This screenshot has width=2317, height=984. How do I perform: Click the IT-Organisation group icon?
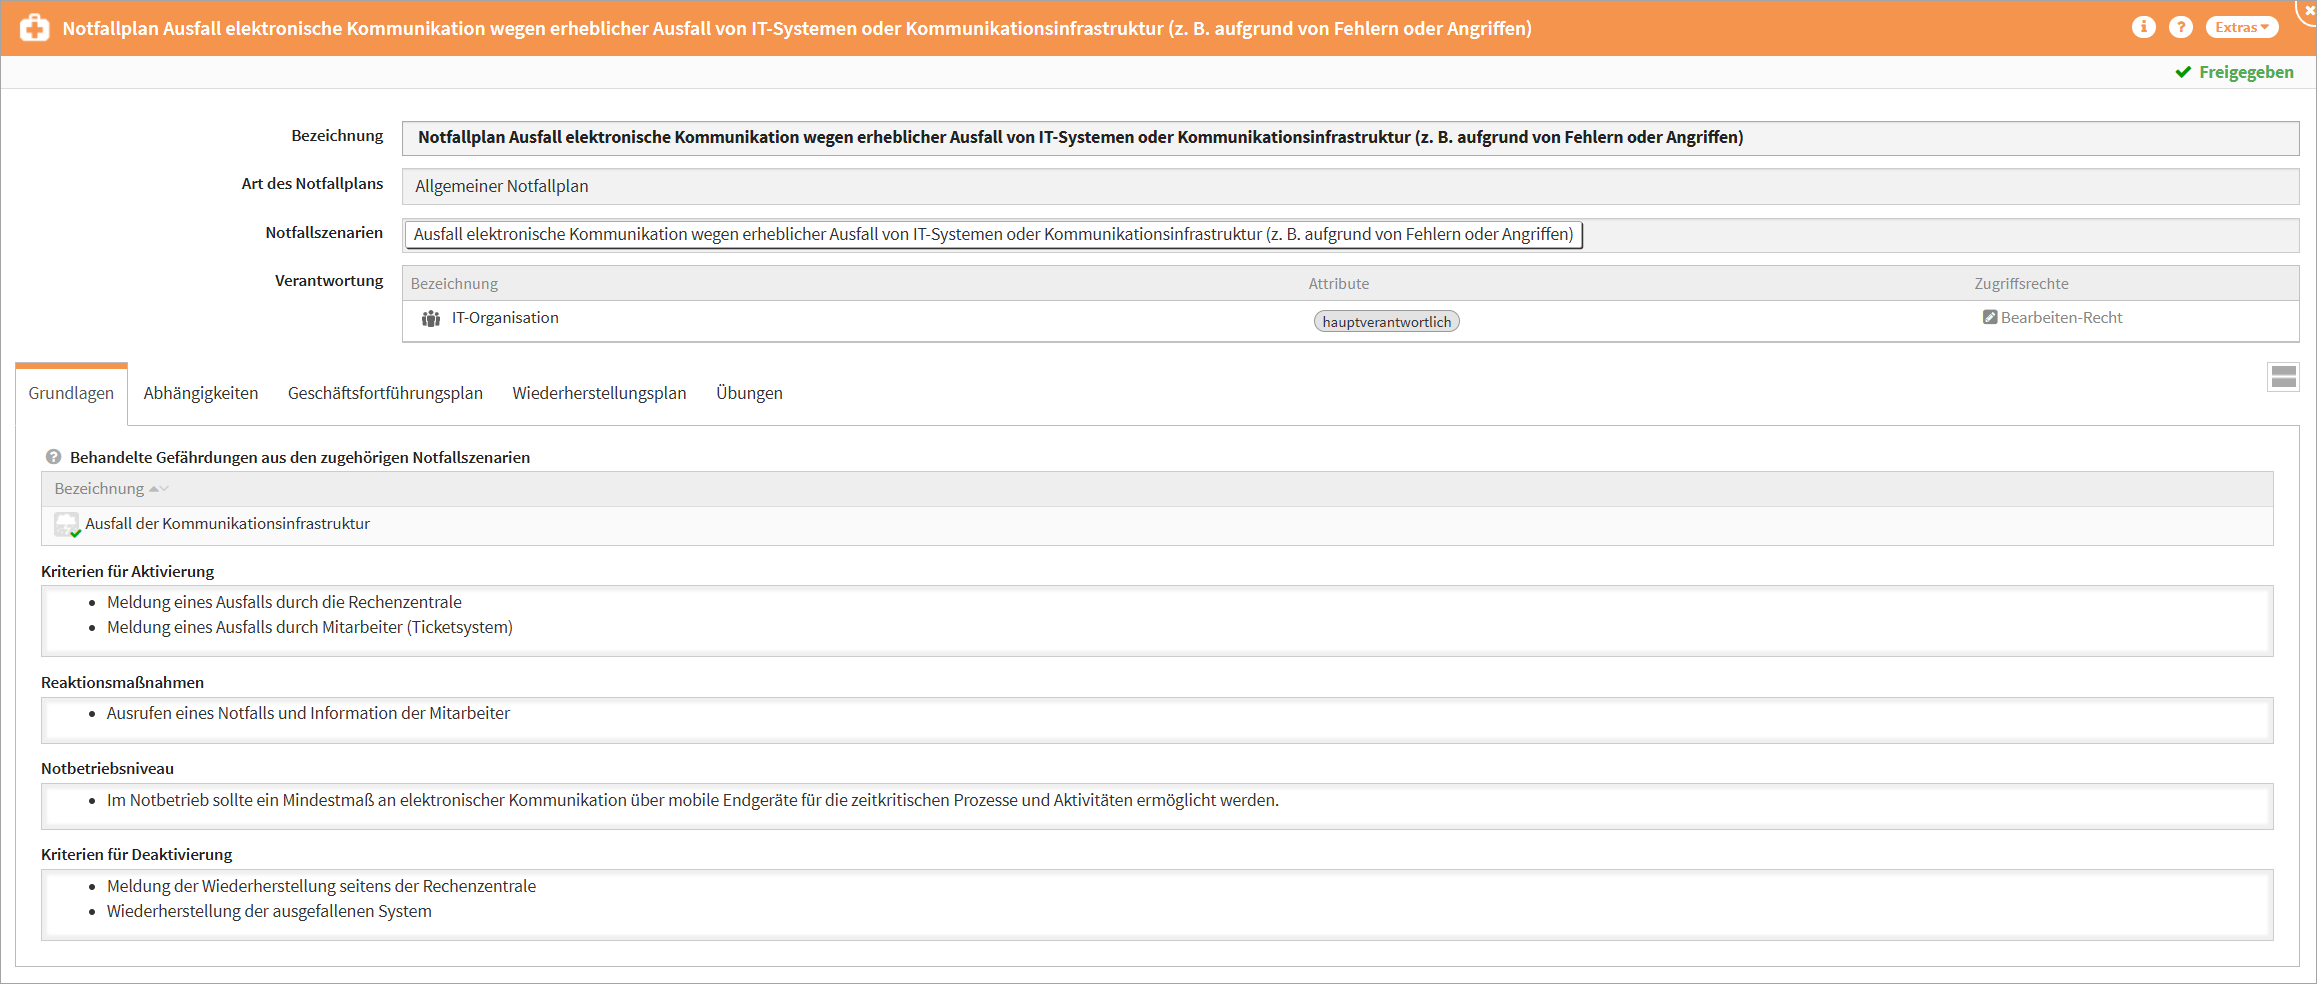(x=431, y=318)
